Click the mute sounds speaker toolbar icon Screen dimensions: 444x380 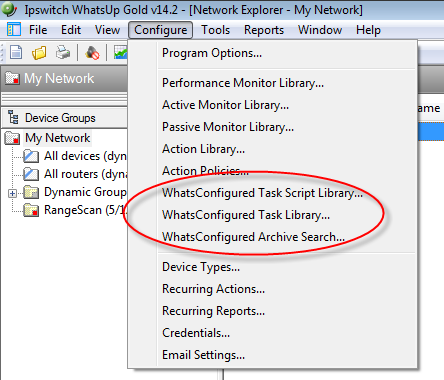(92, 53)
